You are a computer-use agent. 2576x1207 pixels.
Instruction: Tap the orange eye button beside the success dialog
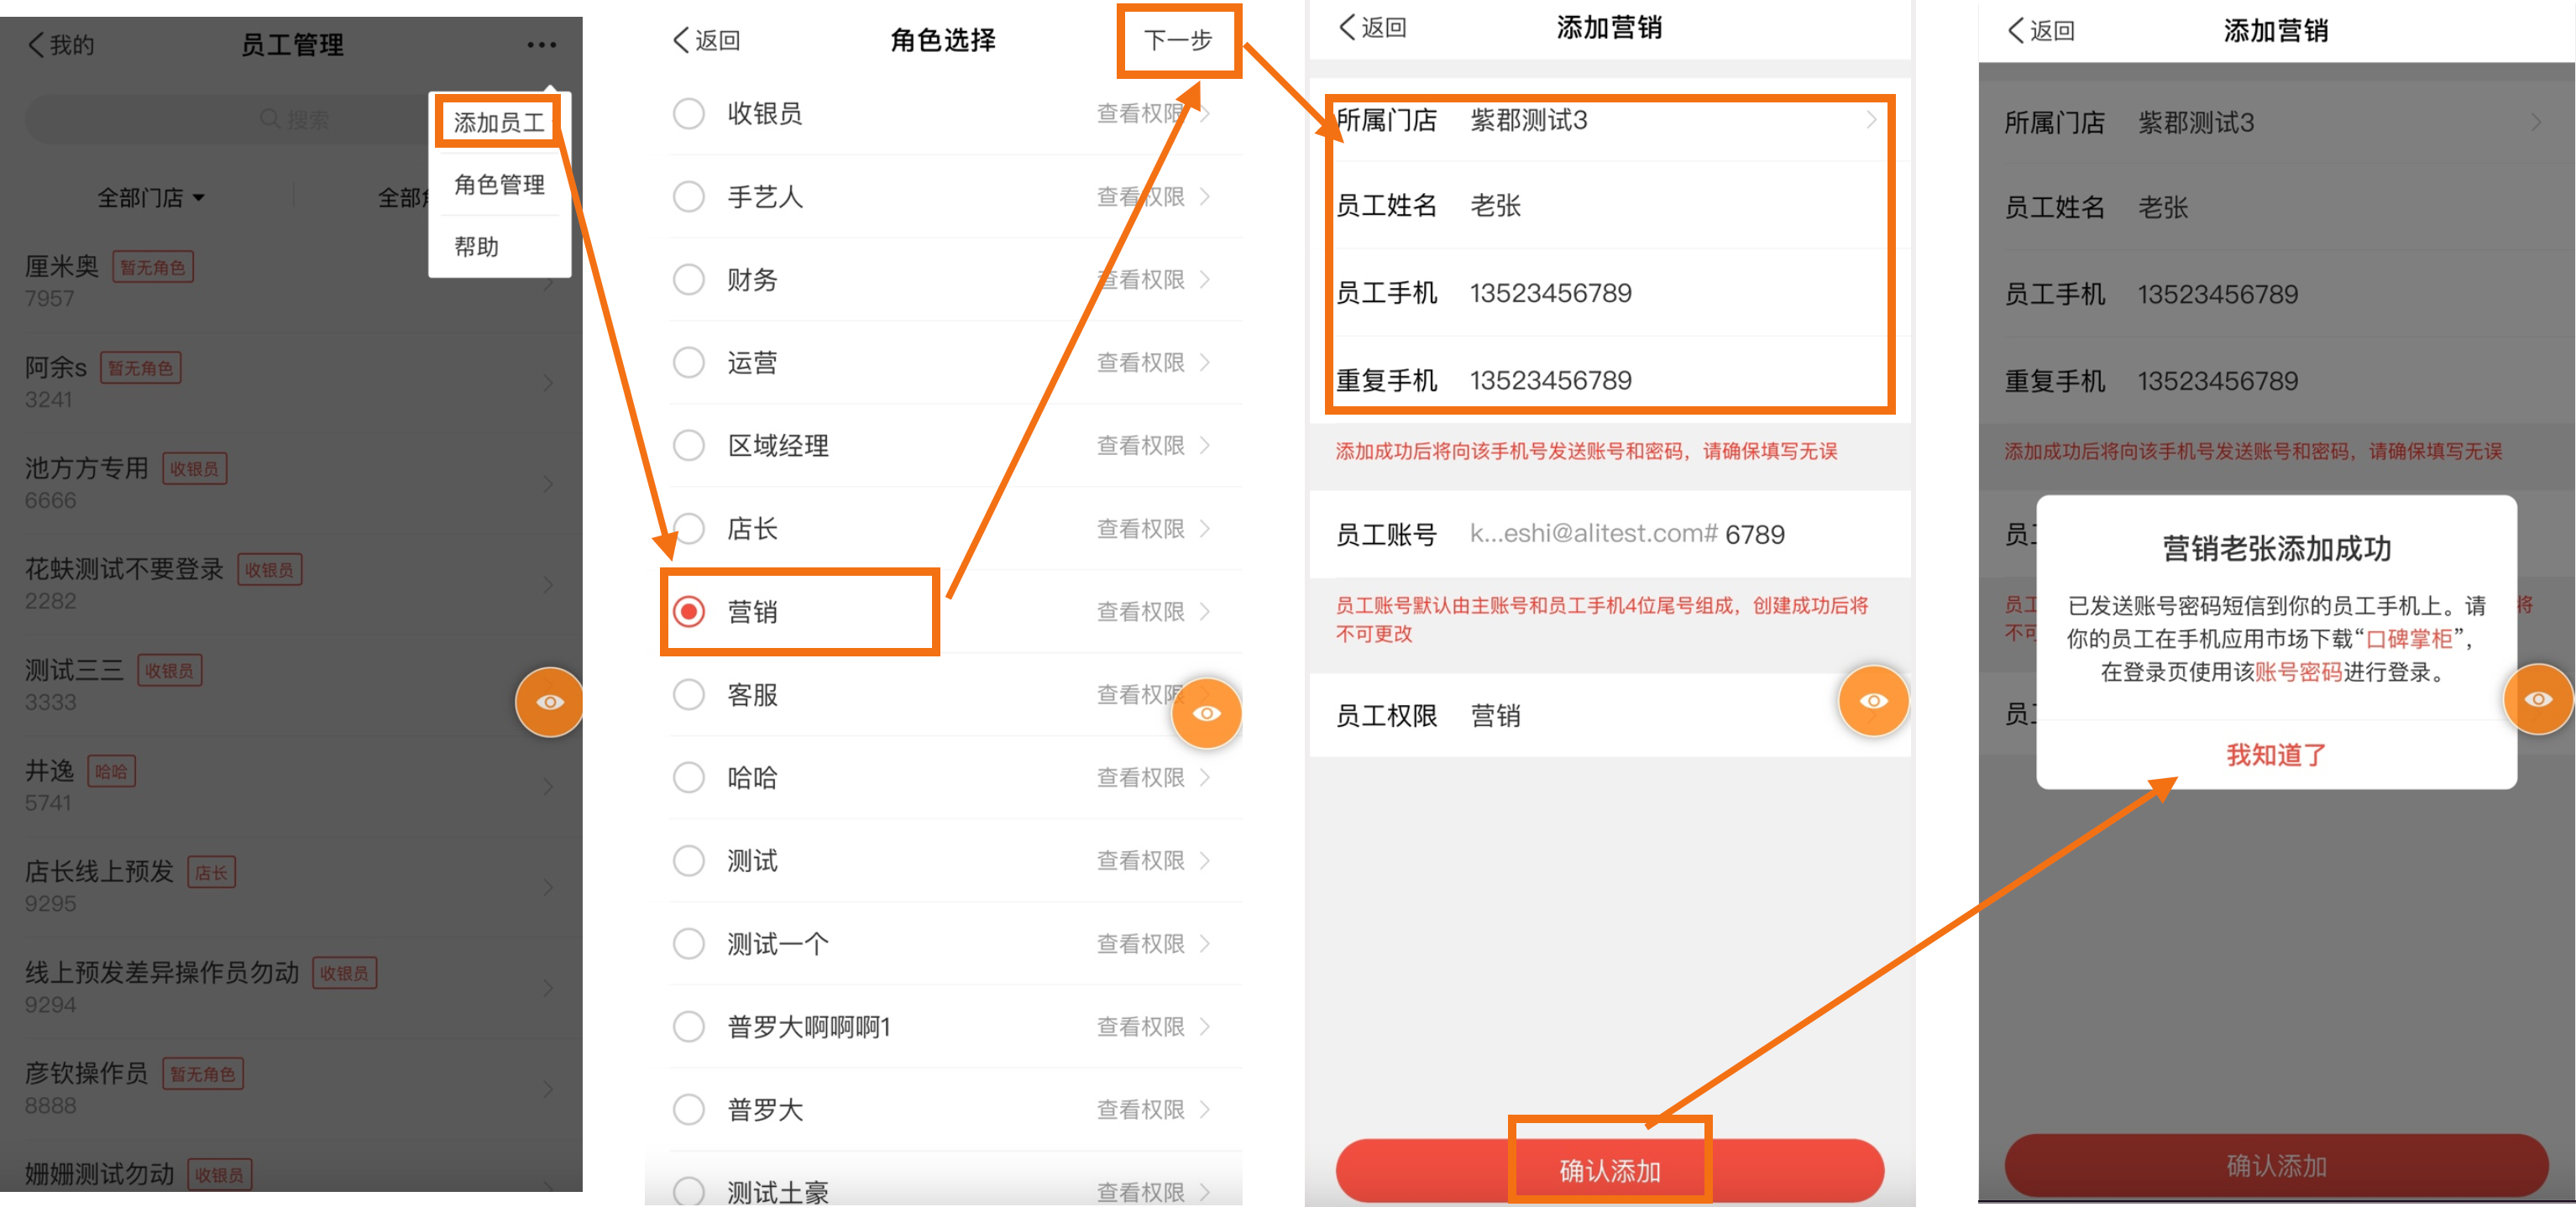pyautogui.click(x=2538, y=699)
